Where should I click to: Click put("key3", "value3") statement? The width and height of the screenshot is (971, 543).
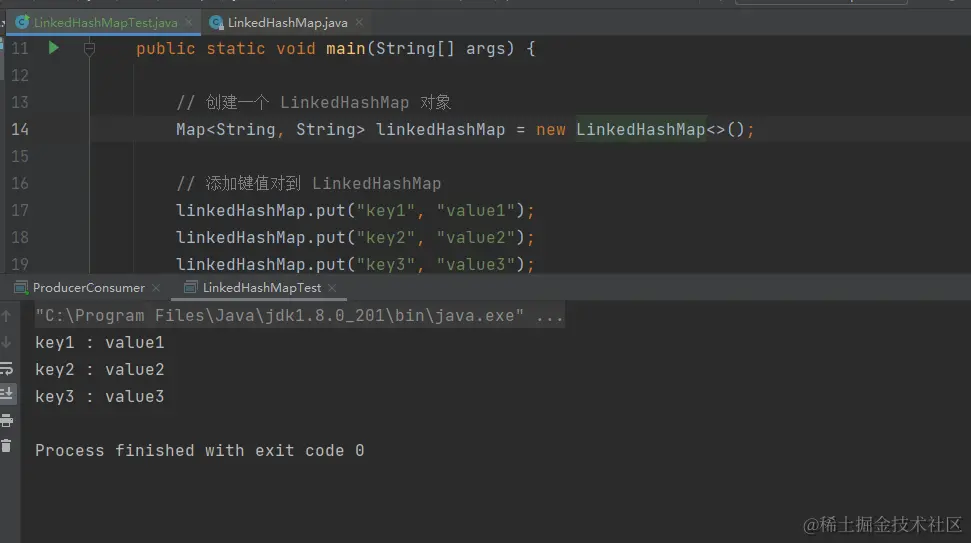point(355,264)
